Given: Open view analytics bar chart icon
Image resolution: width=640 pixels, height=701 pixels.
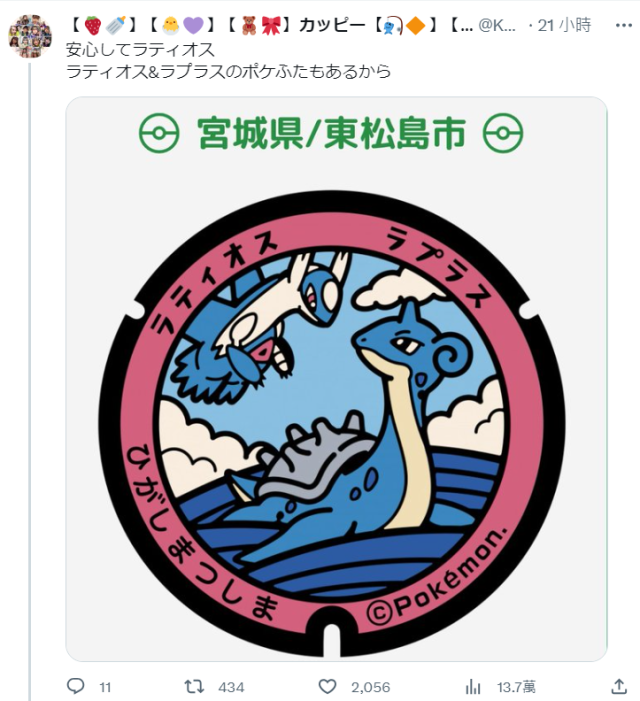Looking at the screenshot, I should tap(473, 687).
